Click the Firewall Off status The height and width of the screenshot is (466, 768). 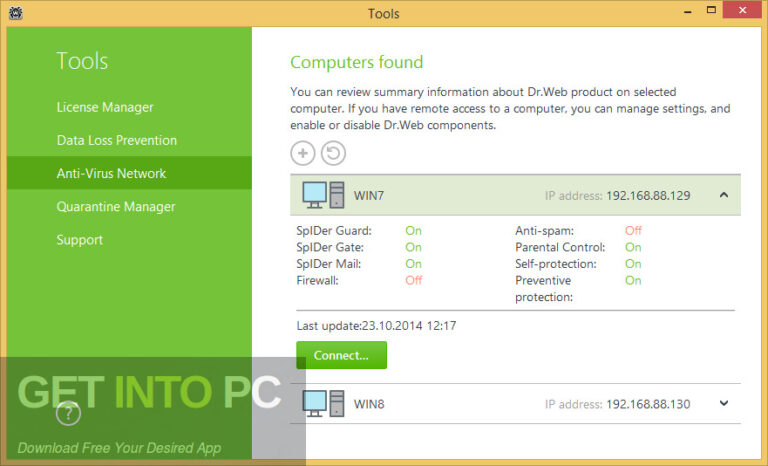point(414,280)
